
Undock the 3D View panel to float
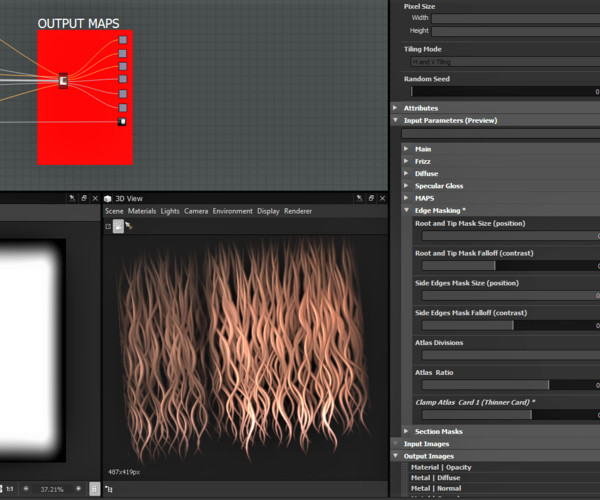[x=371, y=198]
